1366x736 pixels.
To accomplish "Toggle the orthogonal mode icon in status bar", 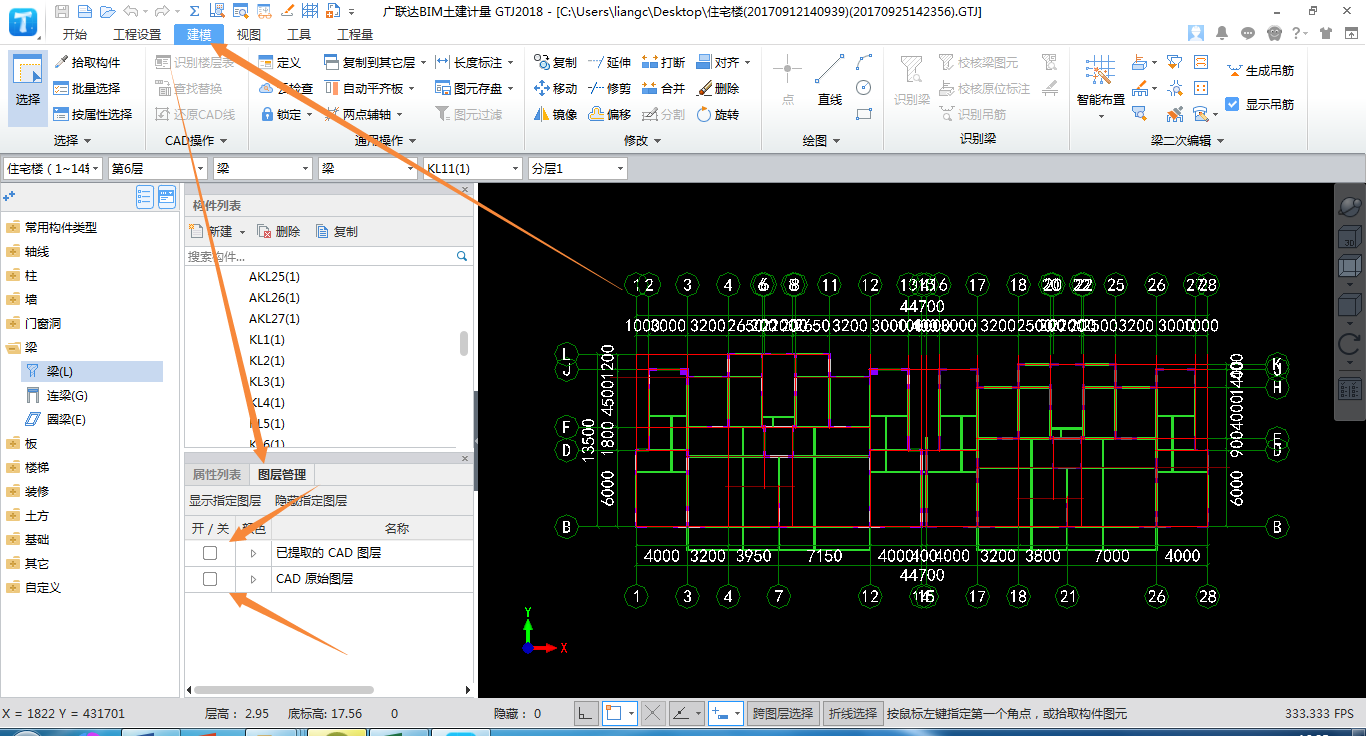I will coord(587,713).
